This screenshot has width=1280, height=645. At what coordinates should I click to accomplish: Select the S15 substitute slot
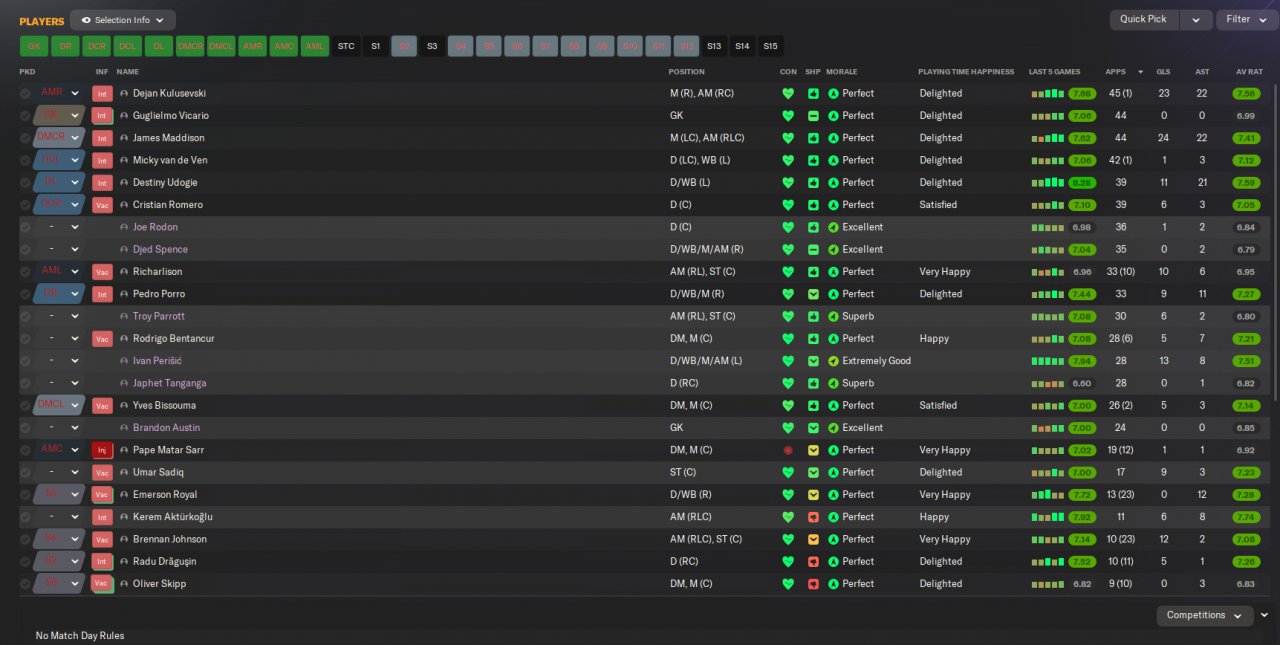(770, 46)
